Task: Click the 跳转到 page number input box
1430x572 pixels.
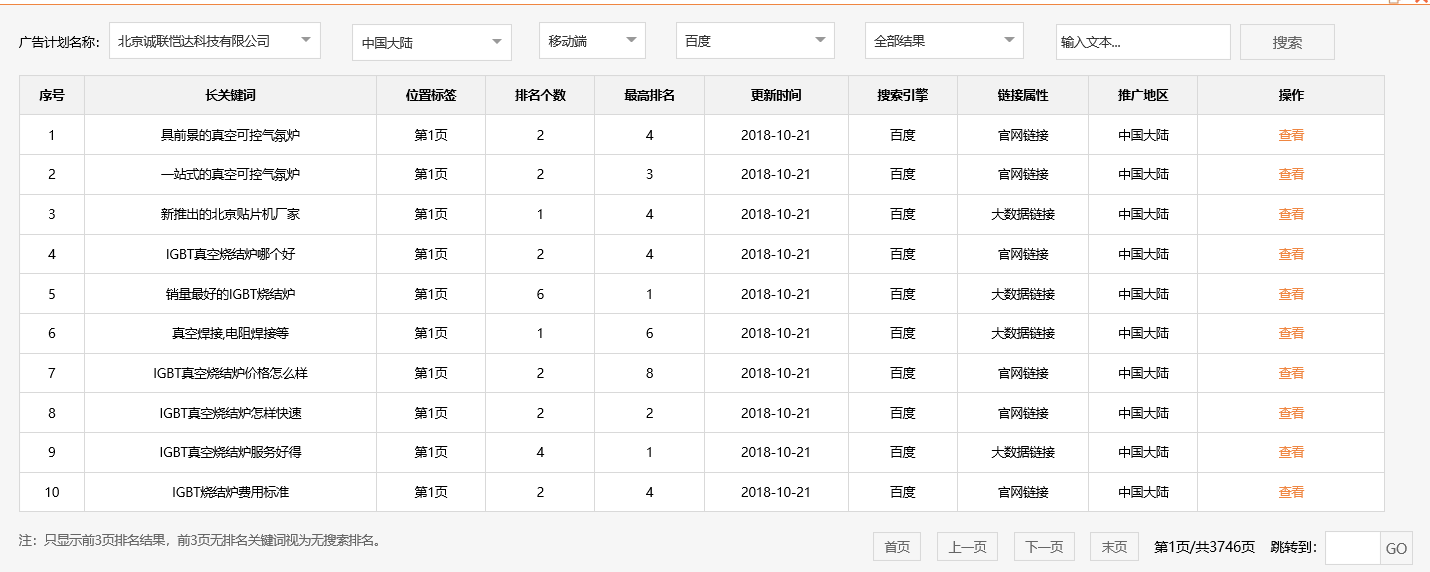Action: [1353, 548]
